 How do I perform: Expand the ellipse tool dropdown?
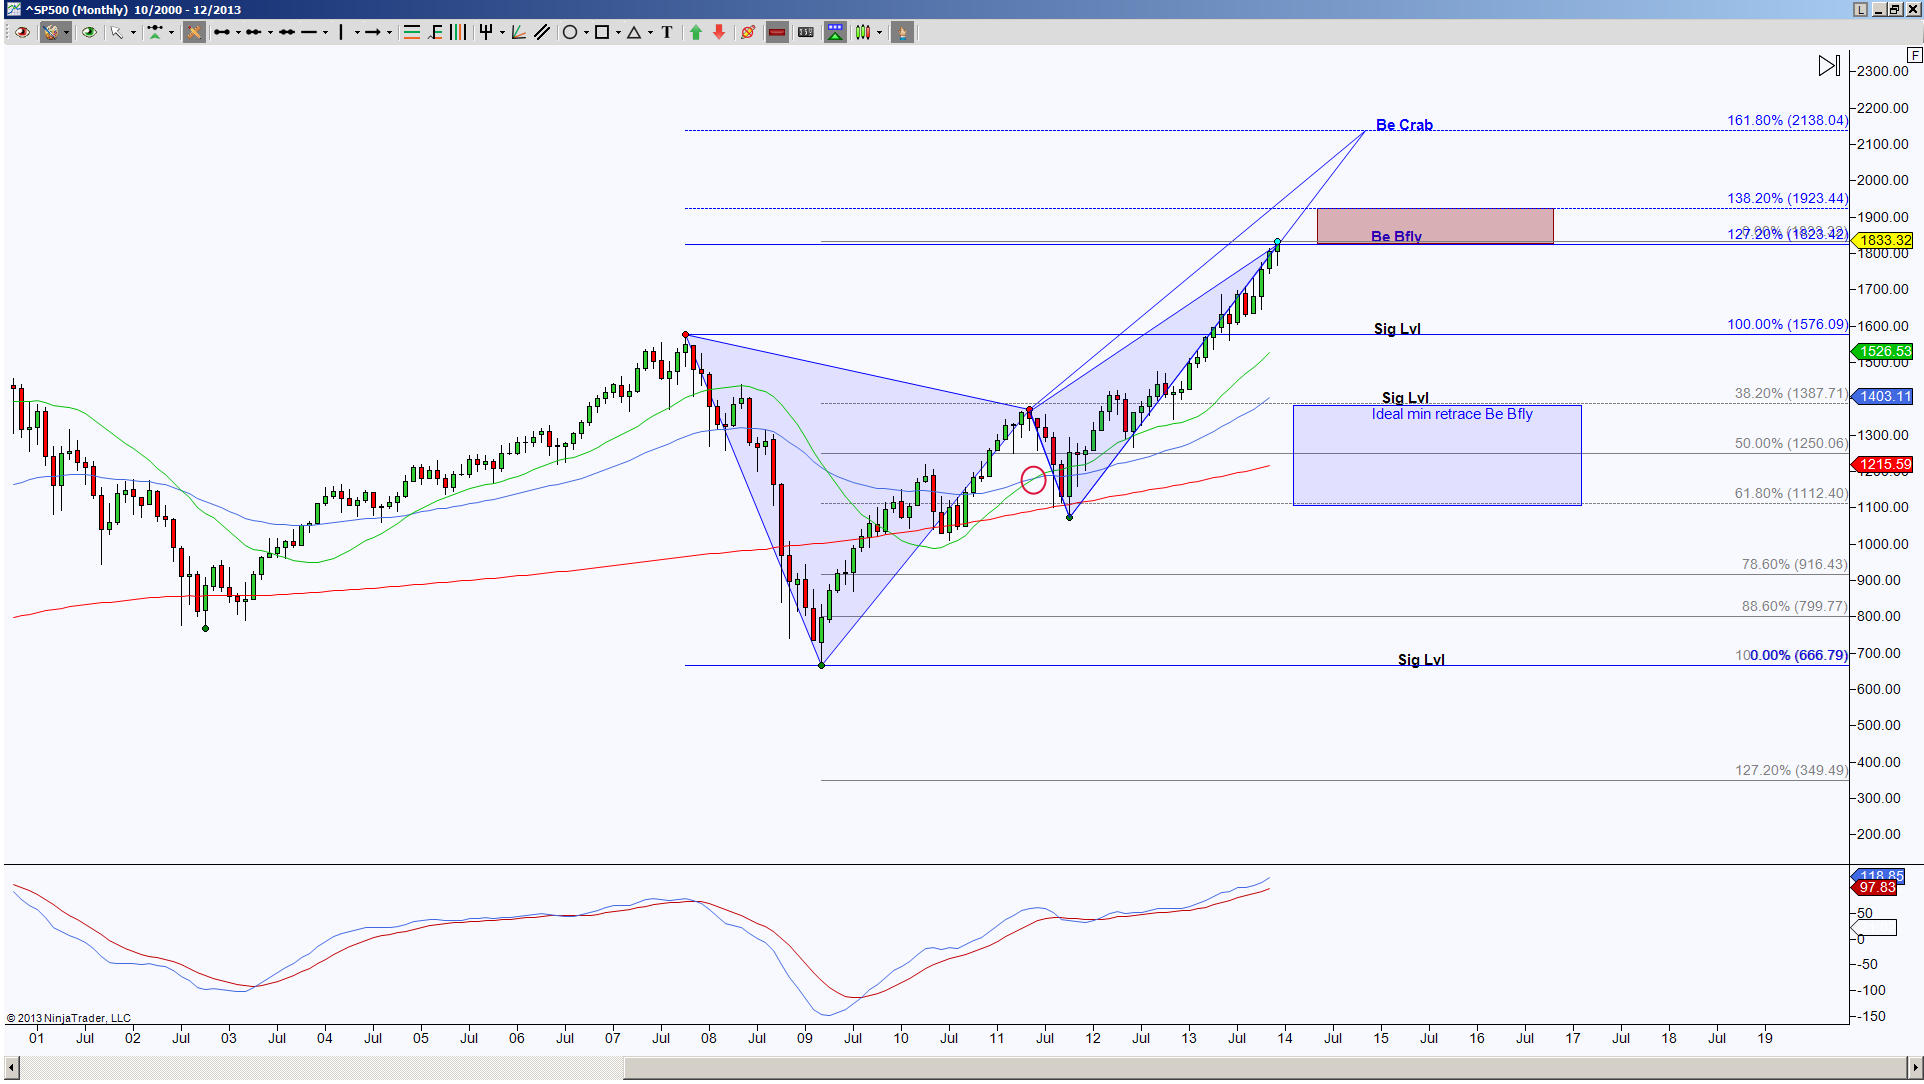click(x=586, y=32)
